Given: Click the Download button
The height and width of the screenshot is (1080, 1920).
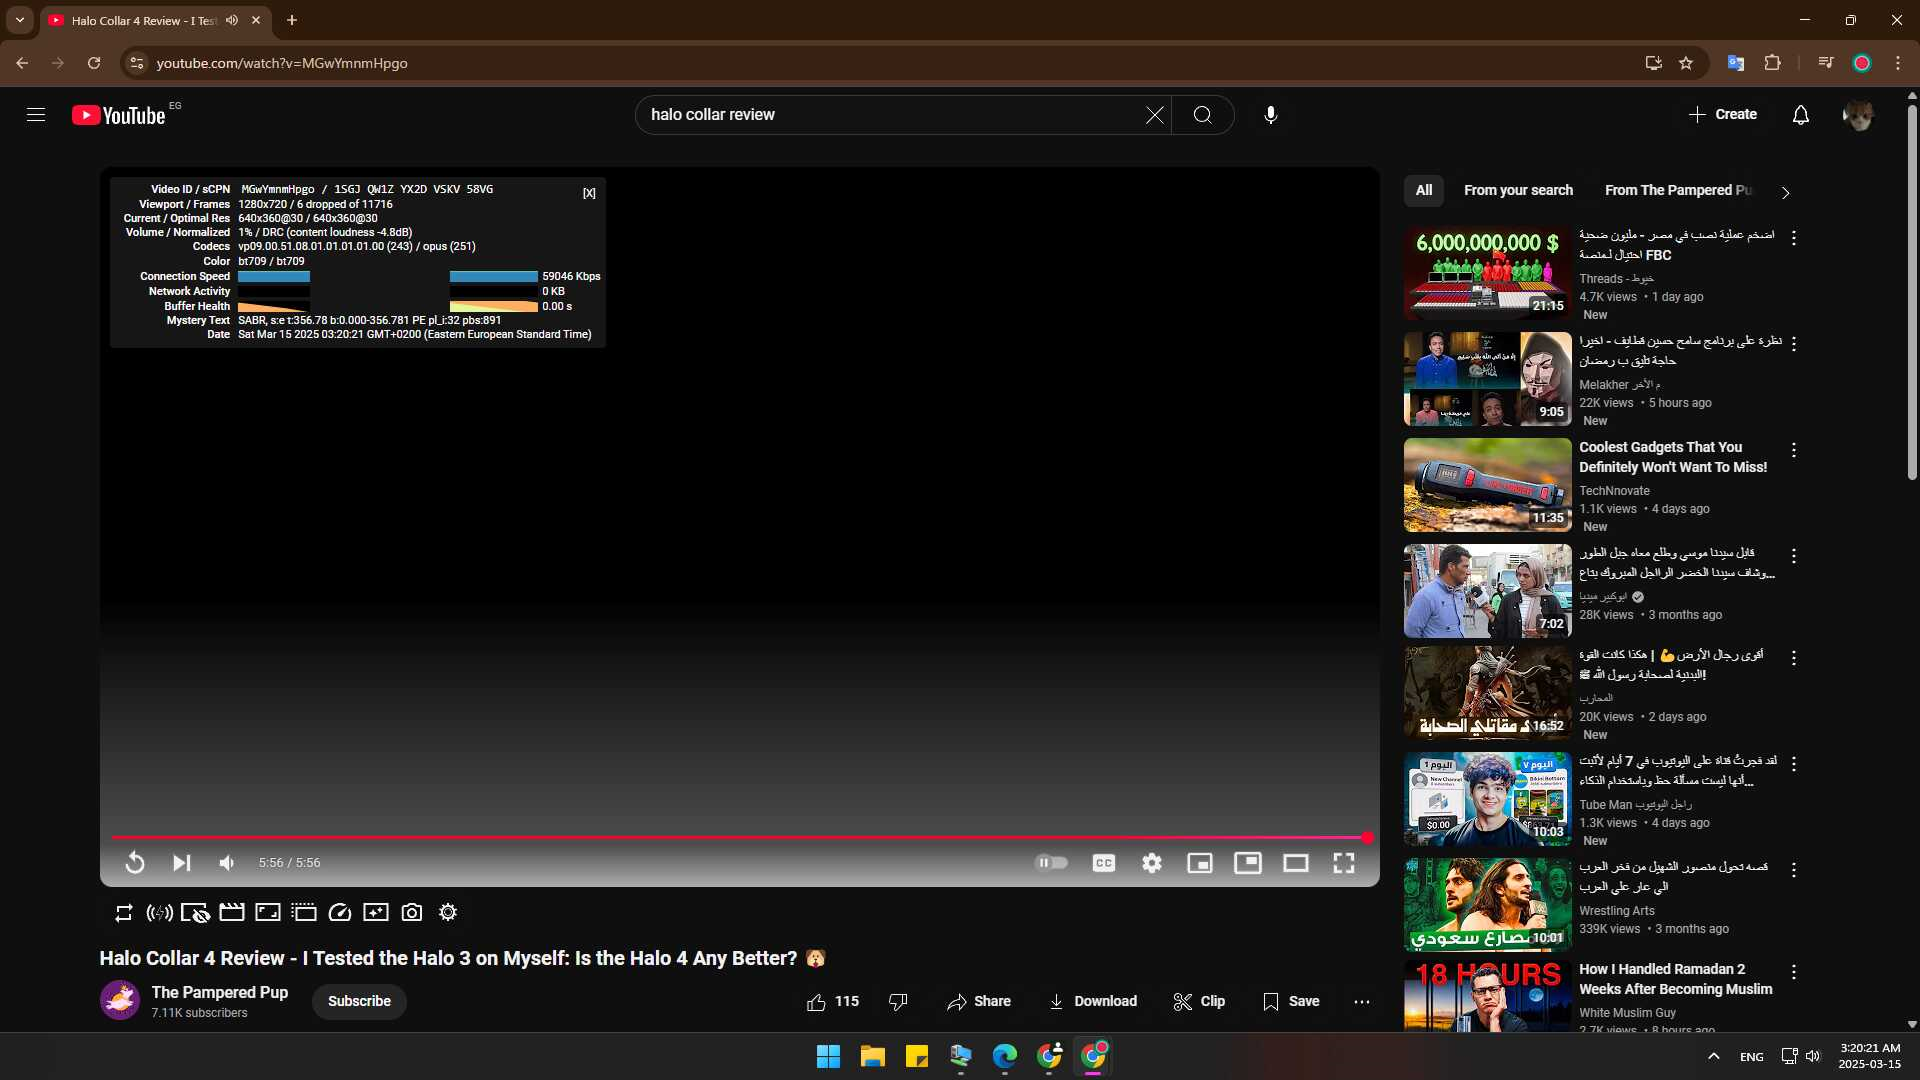Looking at the screenshot, I should coord(1093,1001).
